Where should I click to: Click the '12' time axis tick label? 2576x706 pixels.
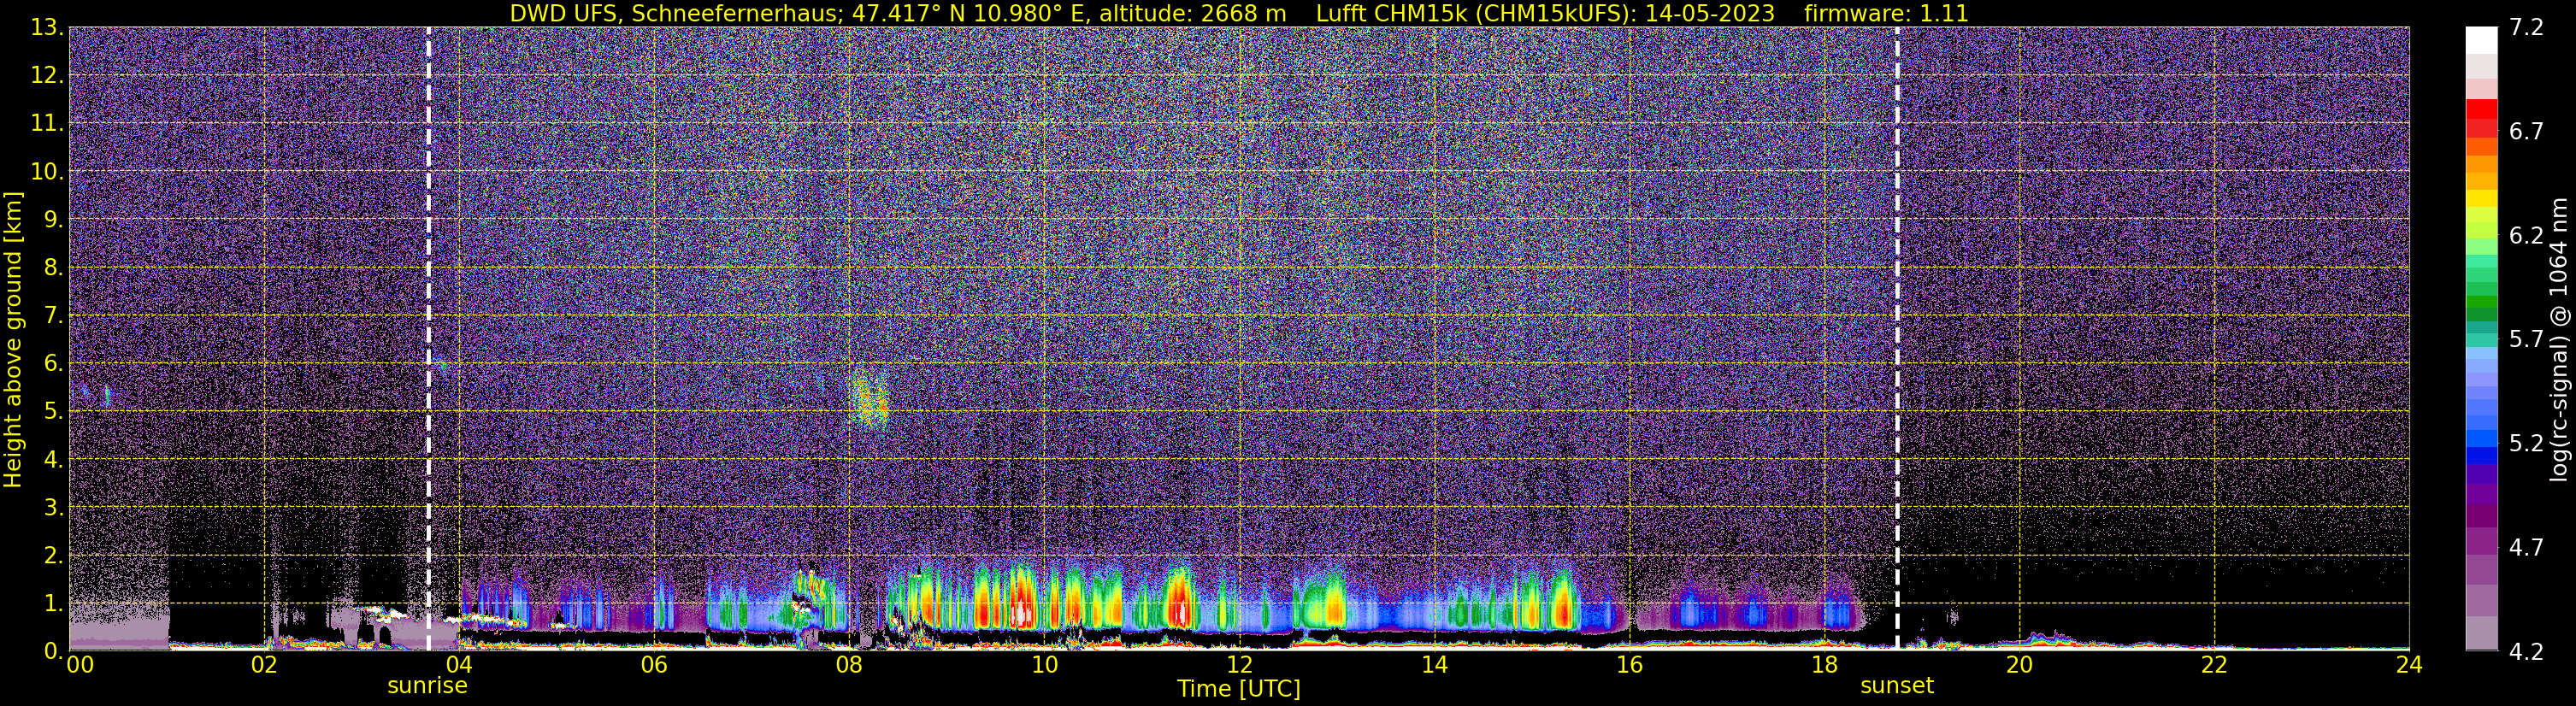(1239, 665)
